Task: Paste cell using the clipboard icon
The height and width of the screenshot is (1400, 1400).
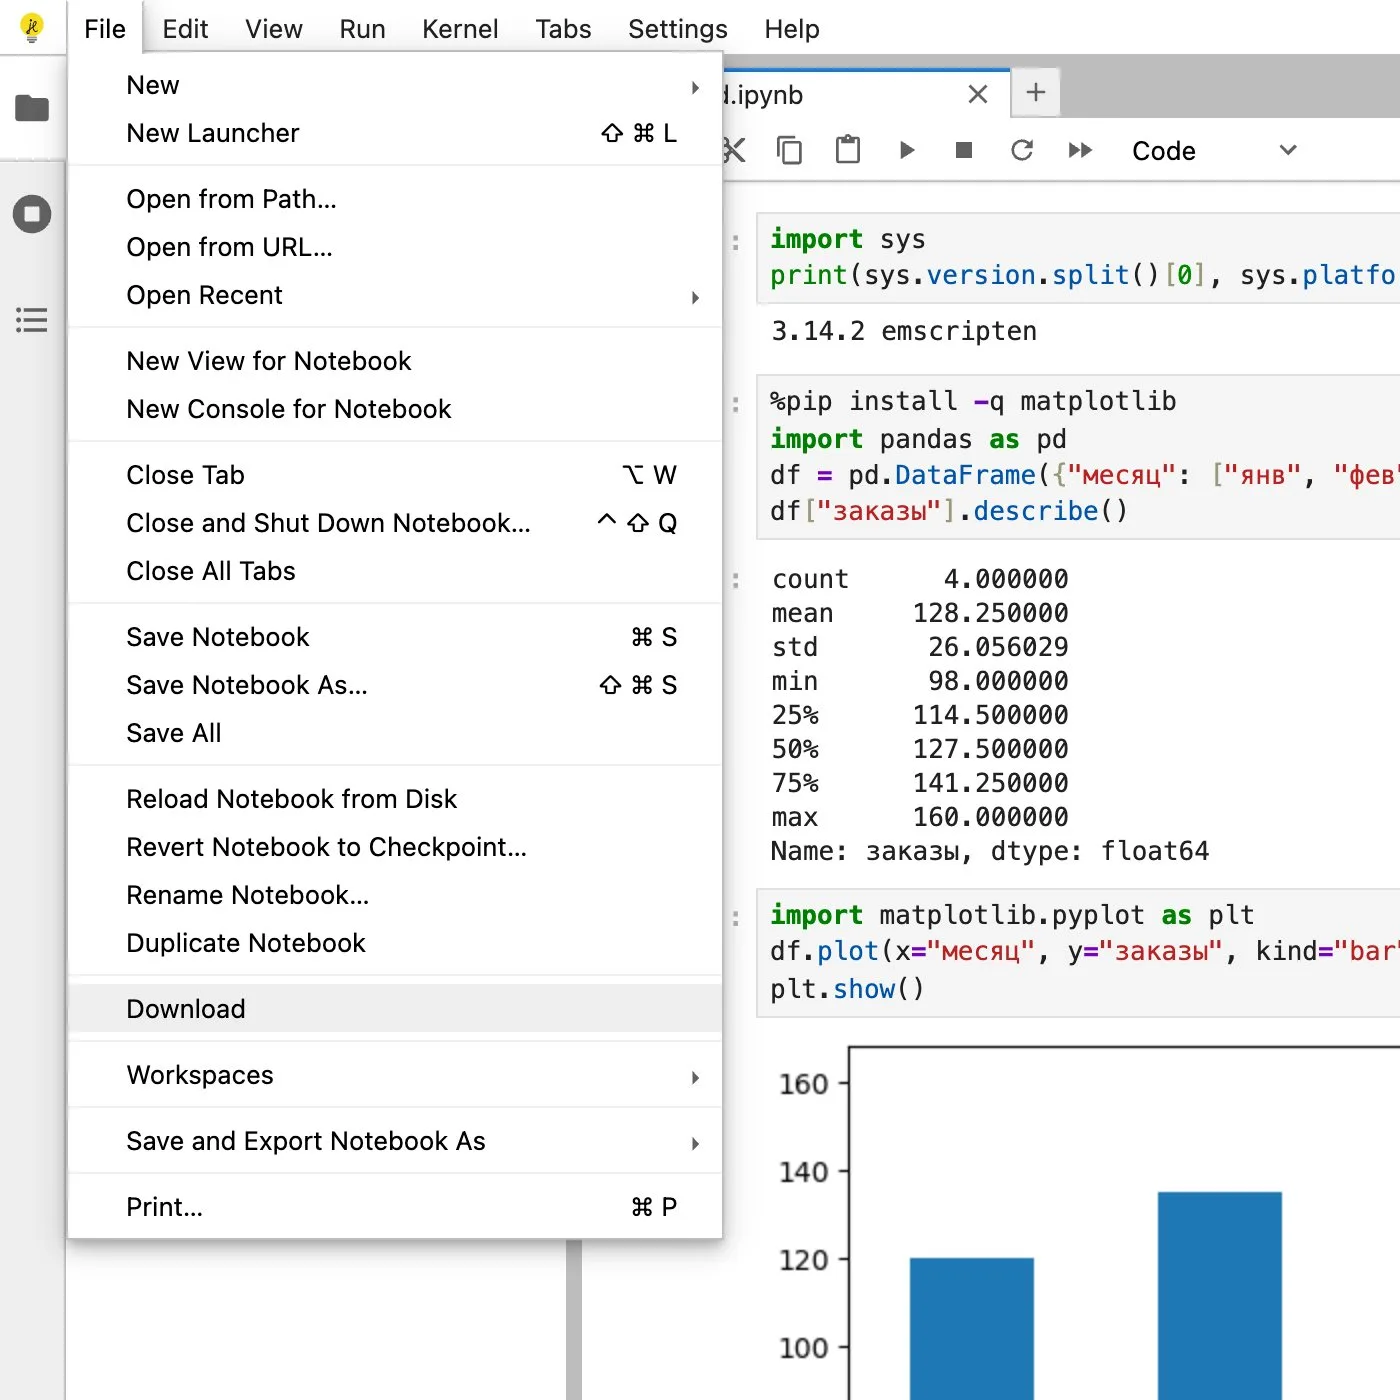Action: (848, 150)
